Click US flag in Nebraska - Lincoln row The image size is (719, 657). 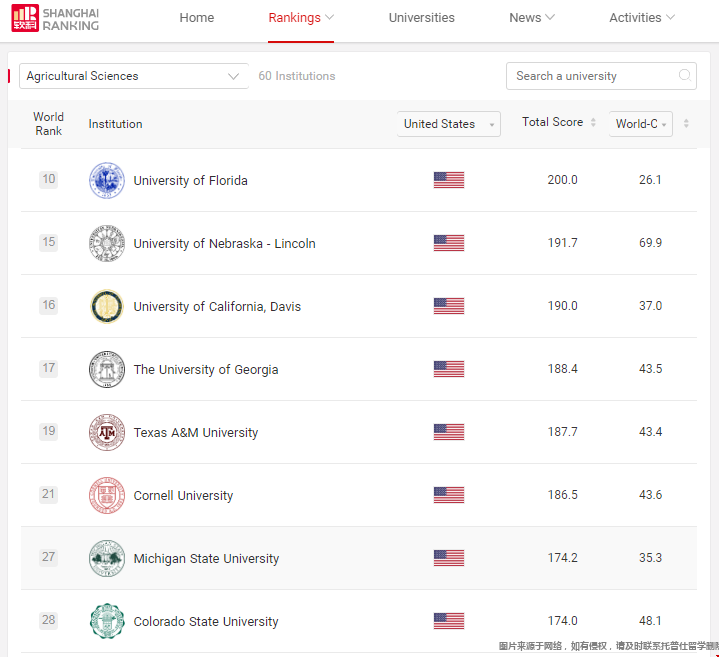(x=449, y=243)
